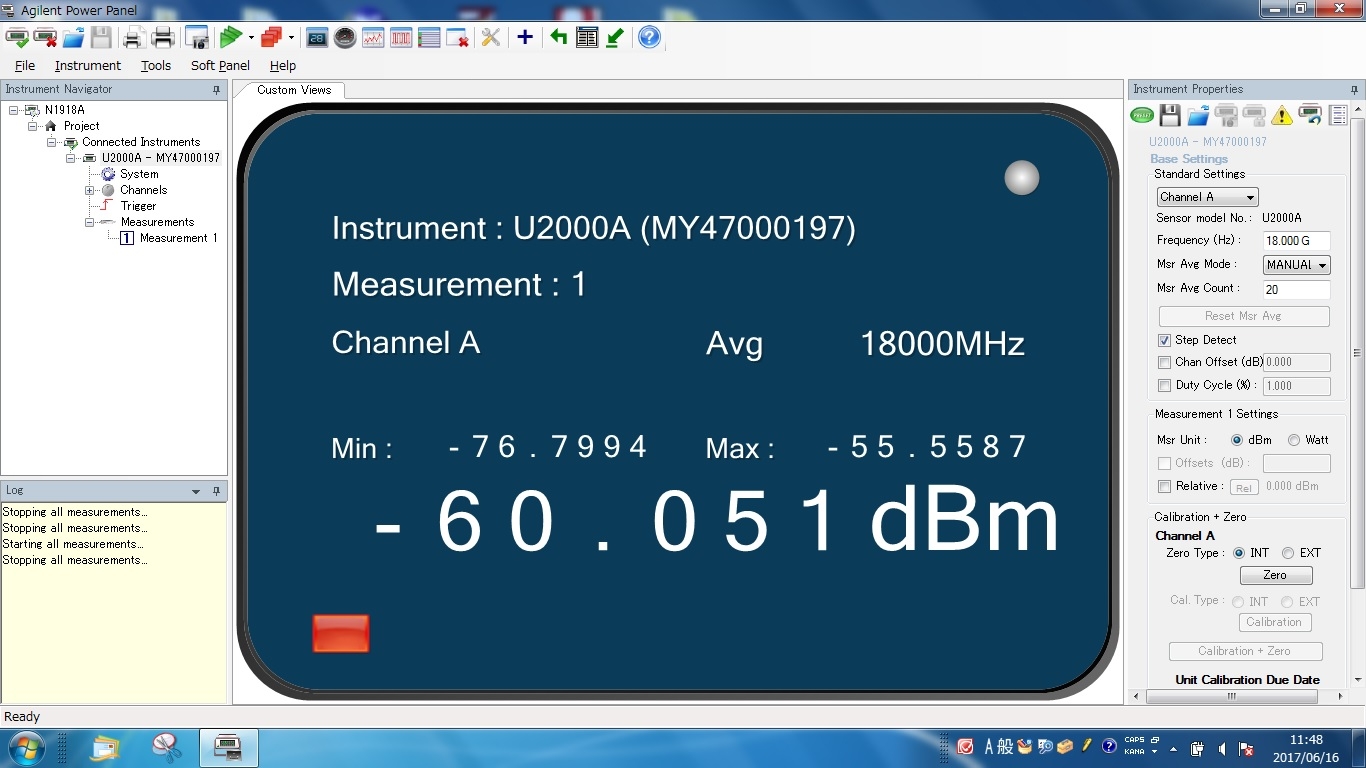Click the Msr Avg Count input field

[1296, 289]
